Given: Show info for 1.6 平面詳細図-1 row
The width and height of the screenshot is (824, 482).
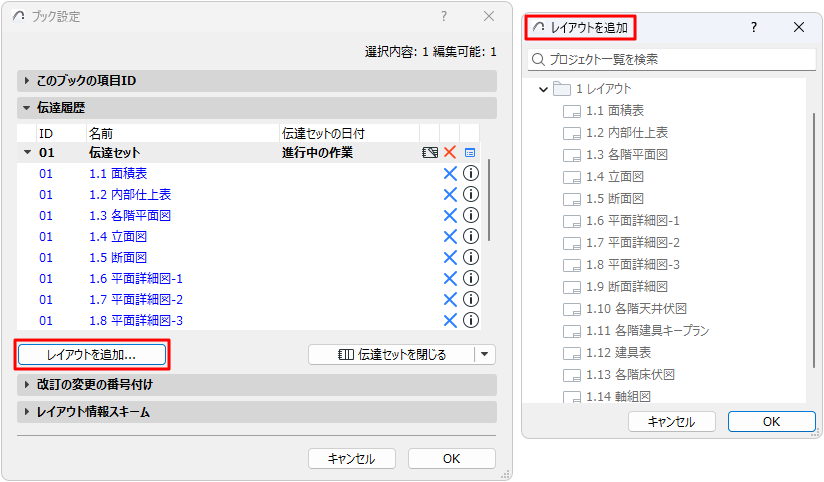Looking at the screenshot, I should click(x=471, y=278).
